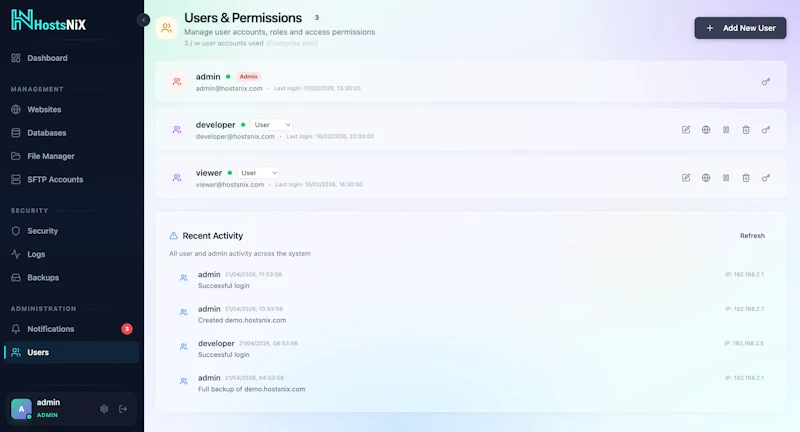Go to Databases

(71, 133)
